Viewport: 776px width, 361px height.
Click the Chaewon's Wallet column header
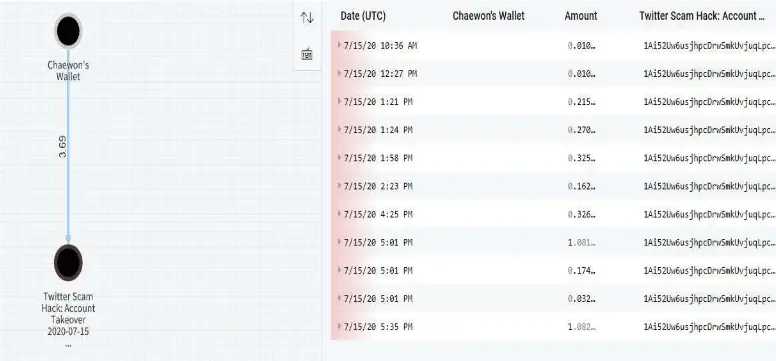pos(488,16)
